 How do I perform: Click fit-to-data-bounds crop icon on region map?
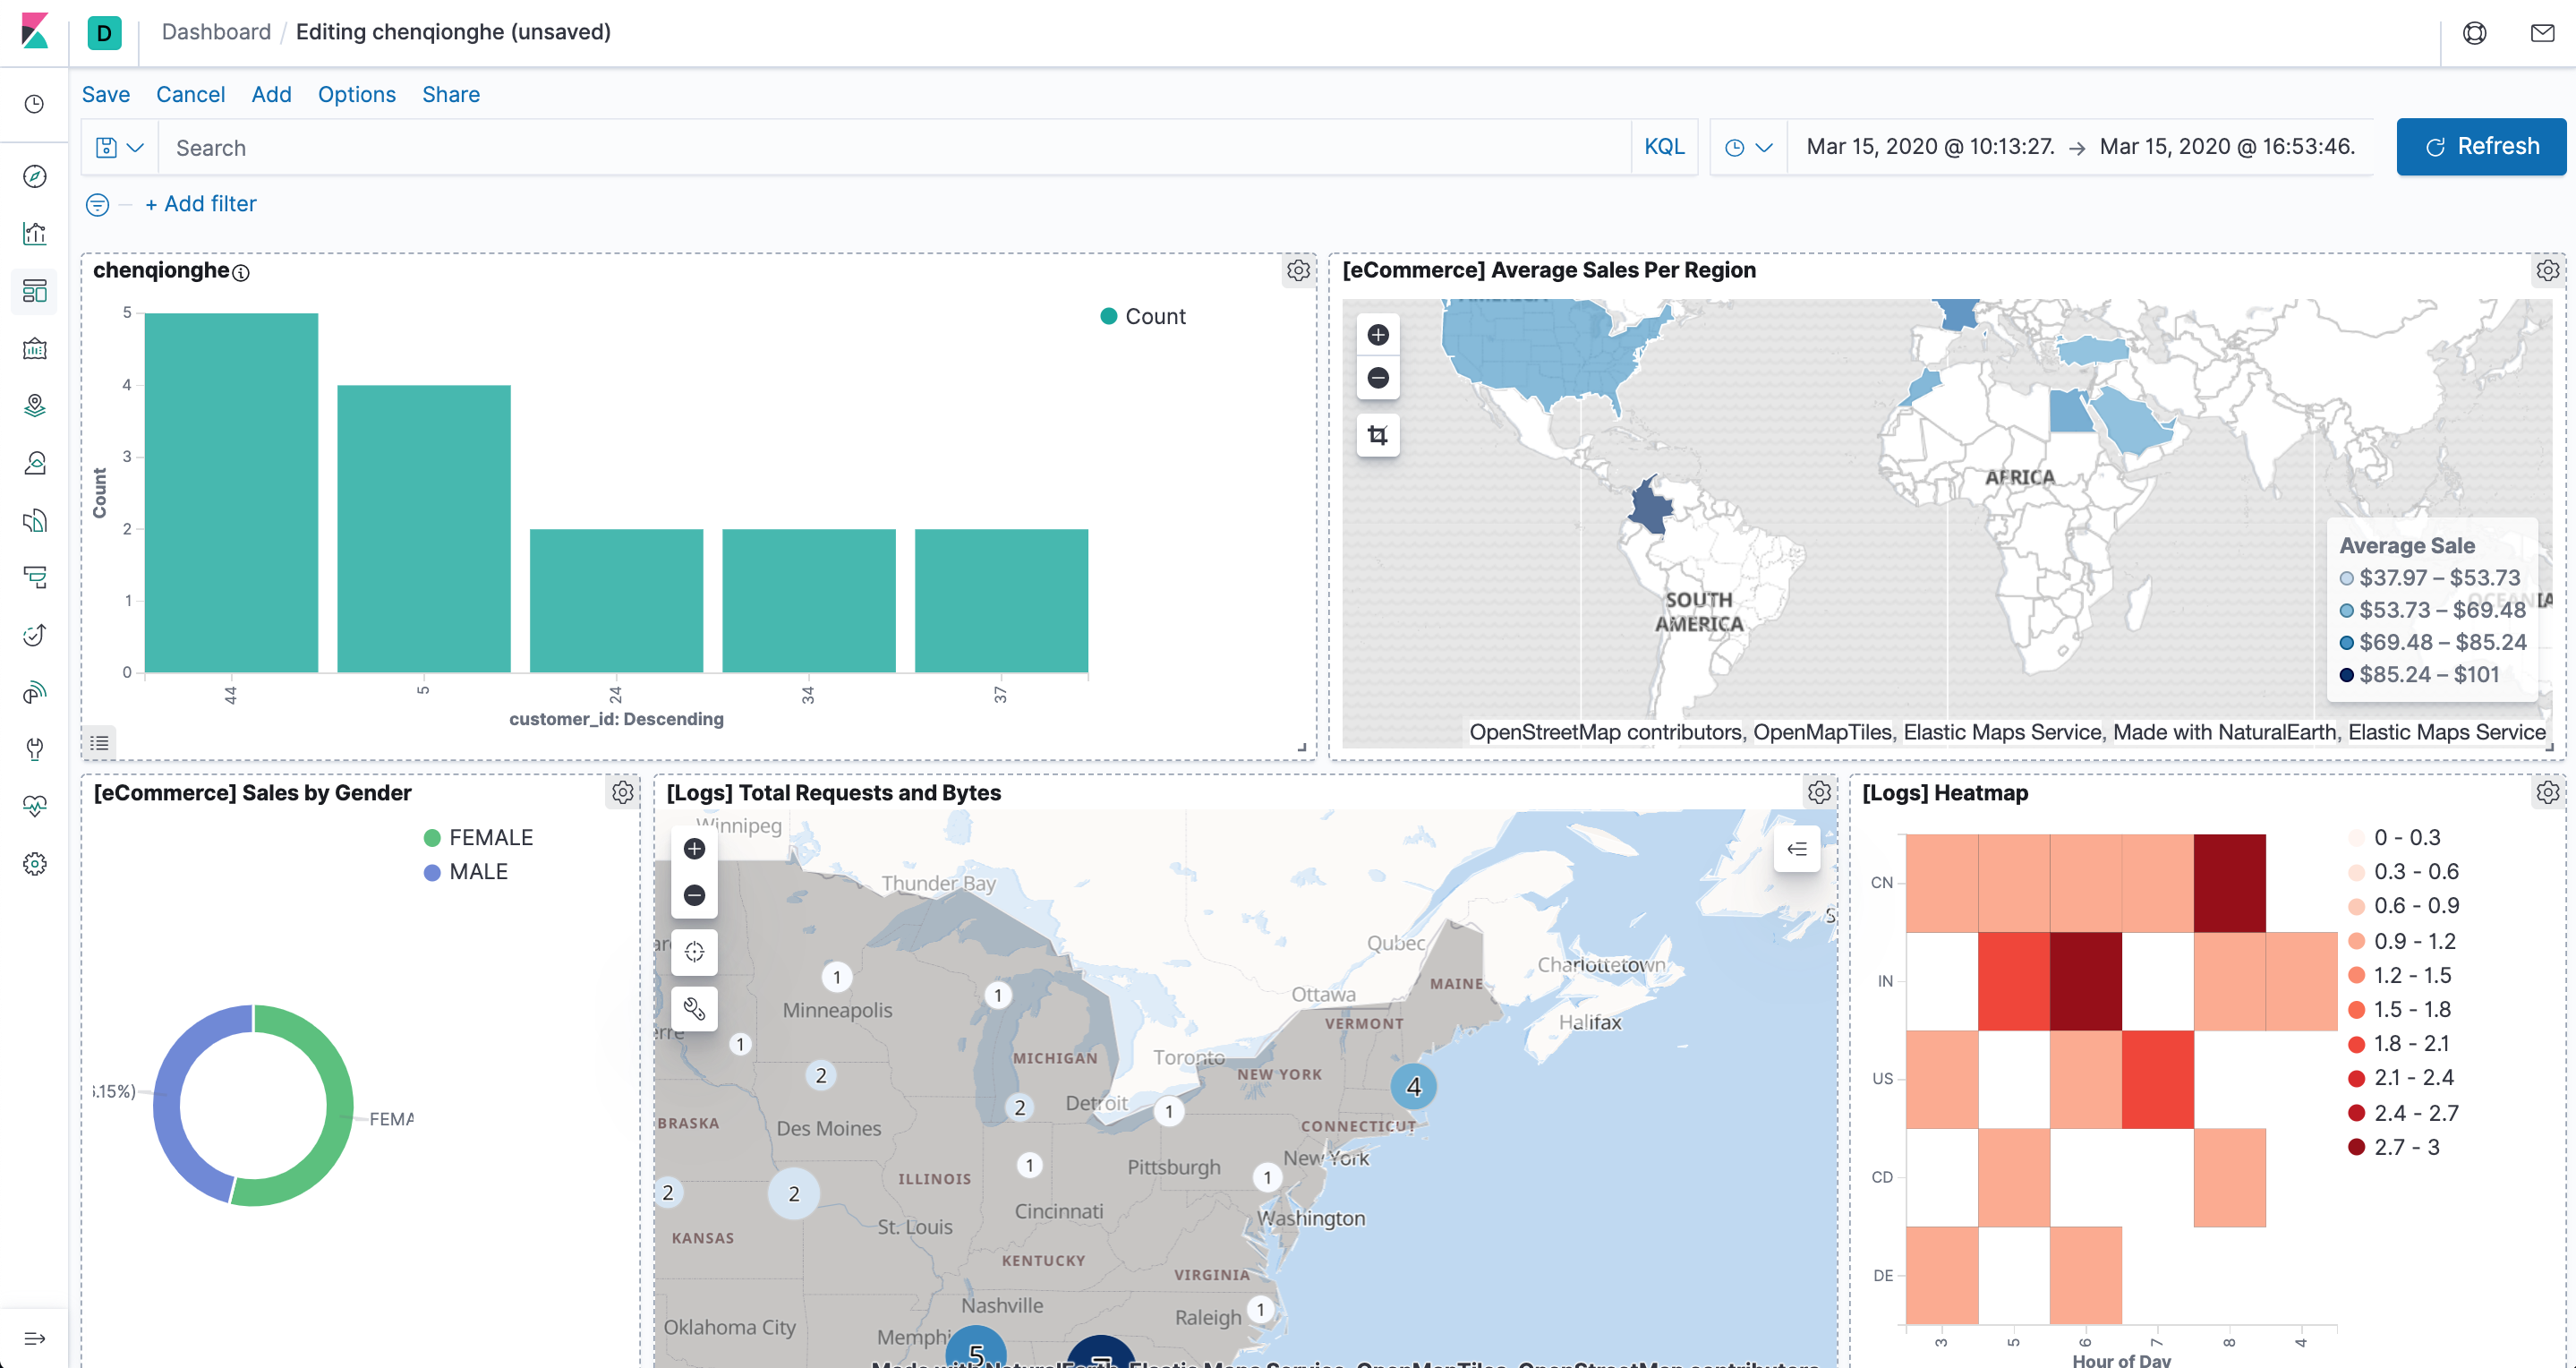click(x=1378, y=435)
